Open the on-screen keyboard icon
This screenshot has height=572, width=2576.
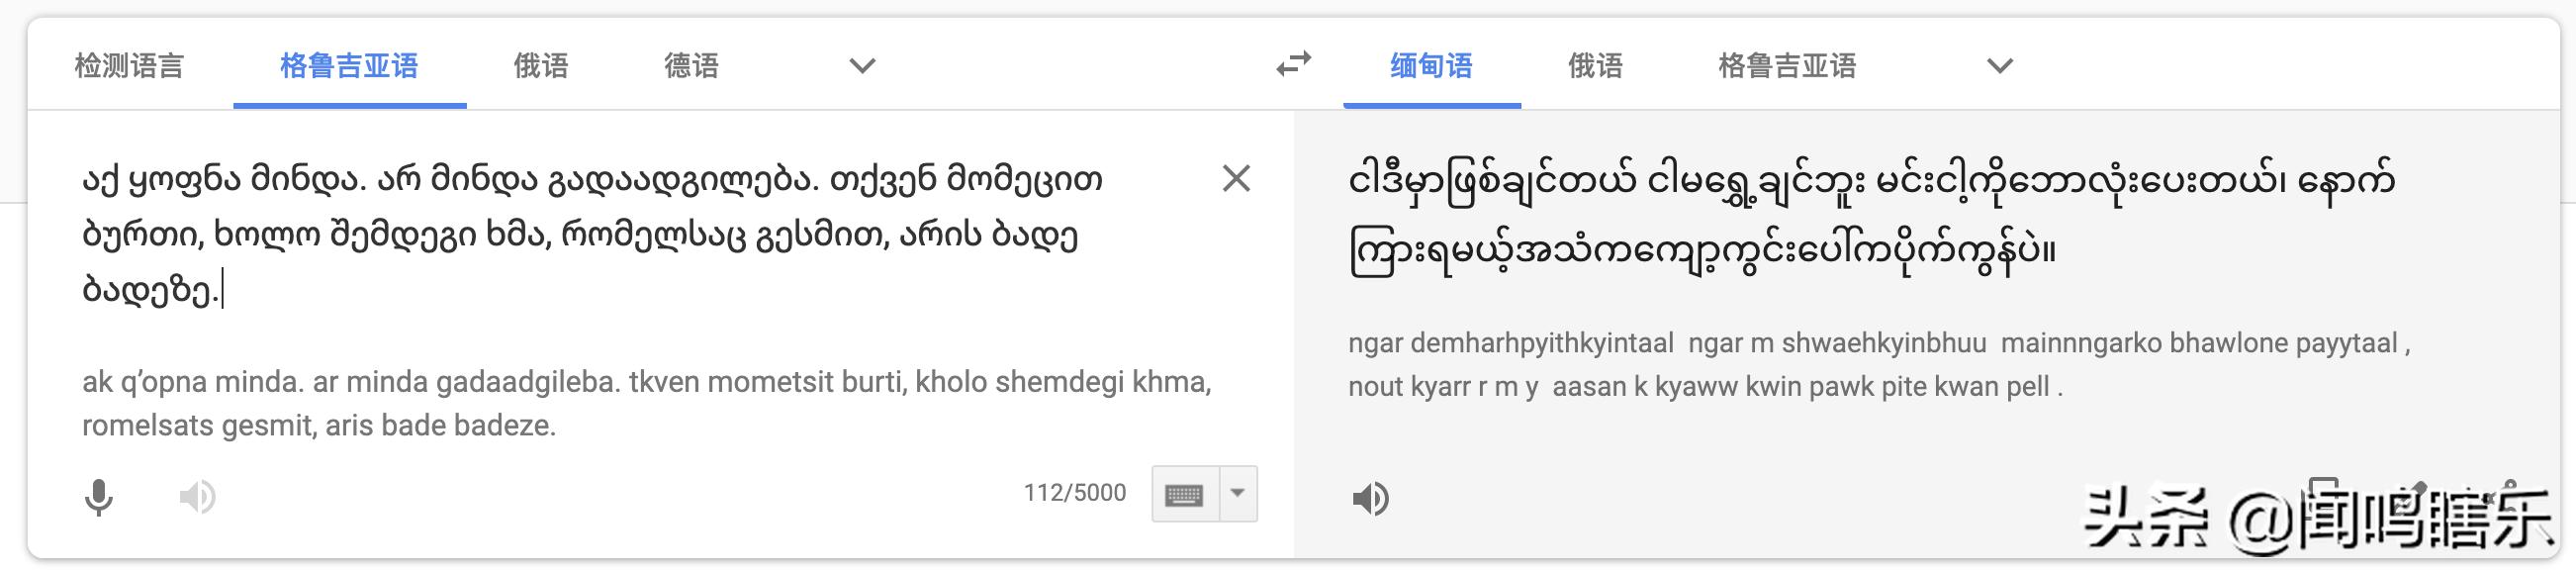pos(1183,492)
